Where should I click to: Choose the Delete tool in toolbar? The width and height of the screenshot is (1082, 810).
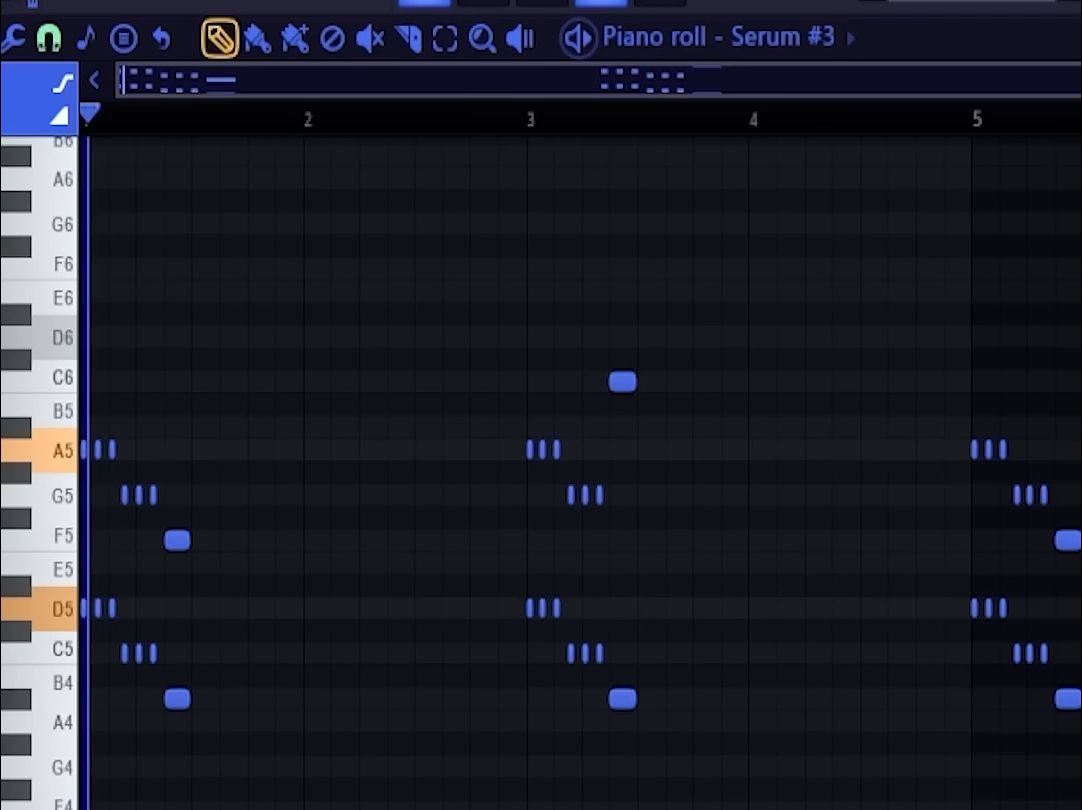click(x=332, y=39)
